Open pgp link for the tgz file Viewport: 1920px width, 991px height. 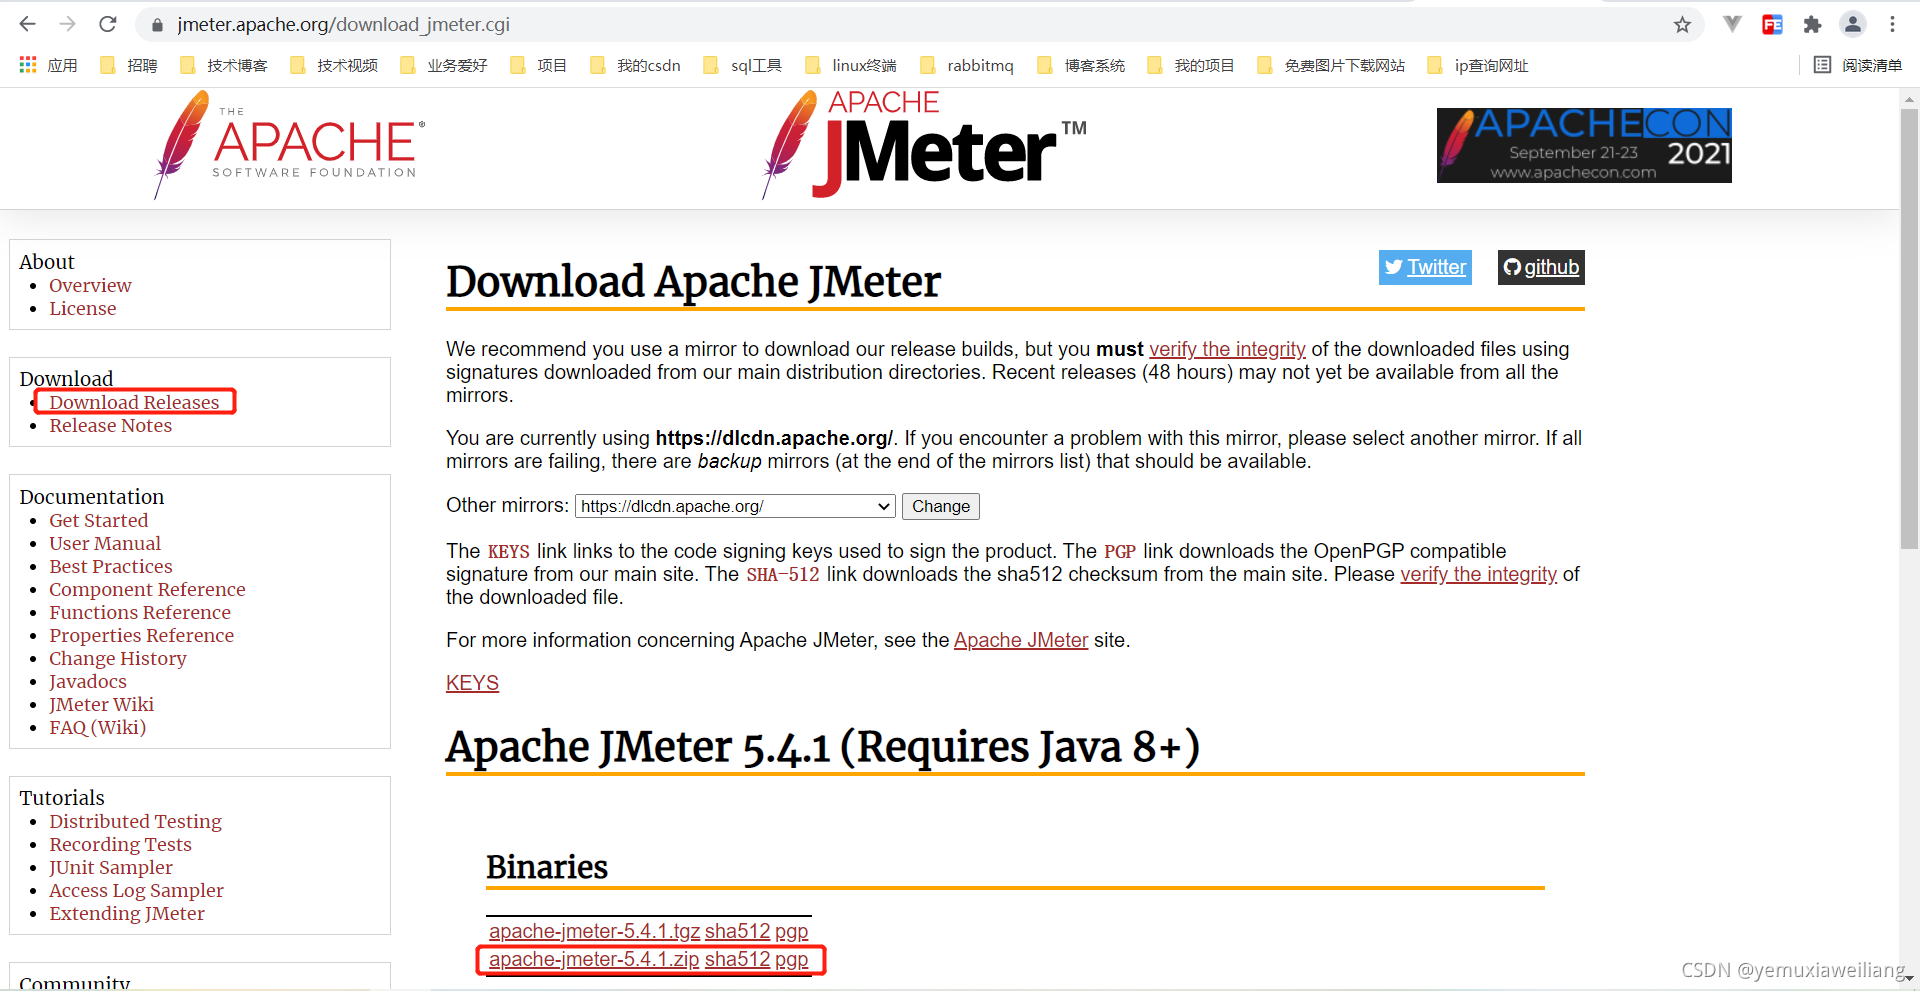(x=791, y=931)
